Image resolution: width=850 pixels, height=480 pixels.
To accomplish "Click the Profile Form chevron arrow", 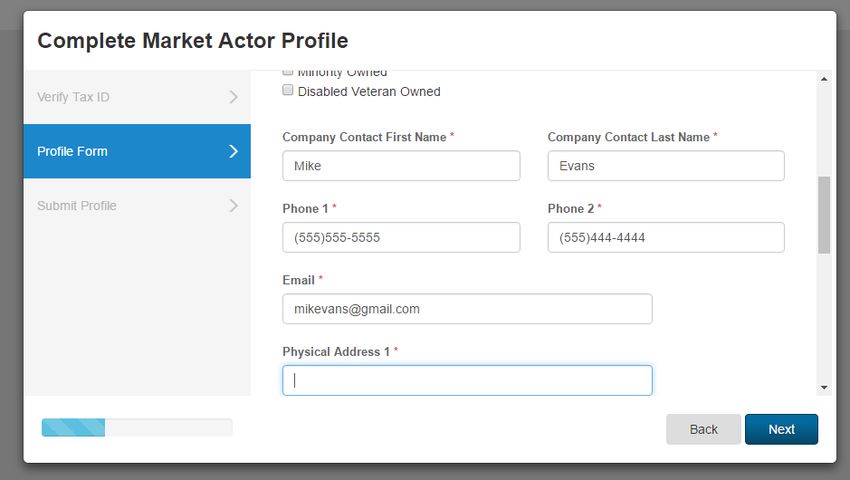I will tap(233, 151).
